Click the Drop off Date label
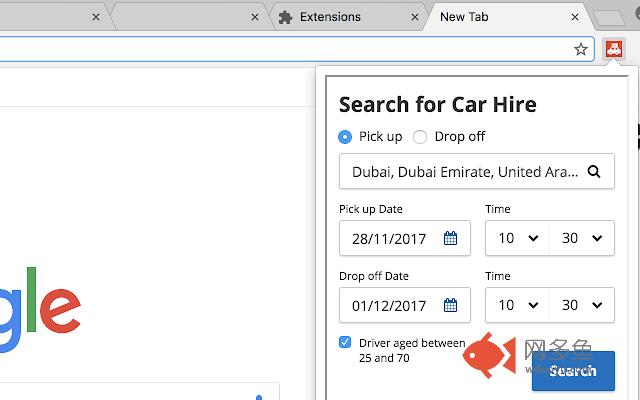Viewport: 640px width, 400px height. click(x=373, y=276)
